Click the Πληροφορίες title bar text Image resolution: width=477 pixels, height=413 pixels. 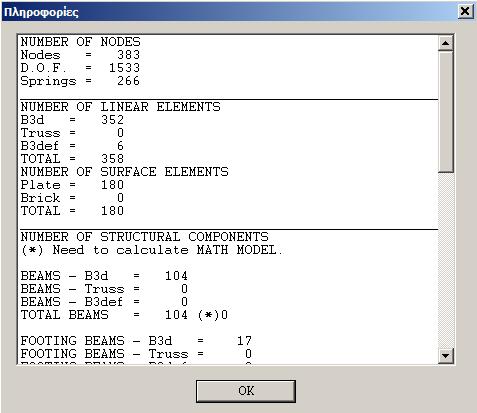coord(41,12)
